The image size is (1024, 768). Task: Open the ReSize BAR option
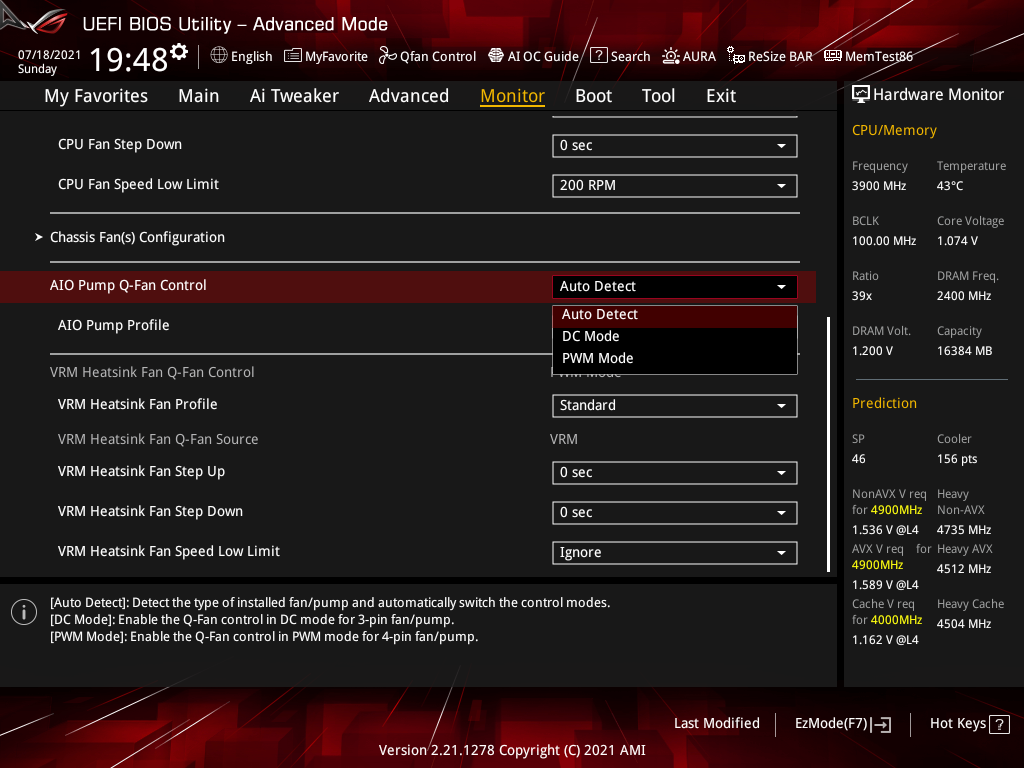tap(769, 56)
